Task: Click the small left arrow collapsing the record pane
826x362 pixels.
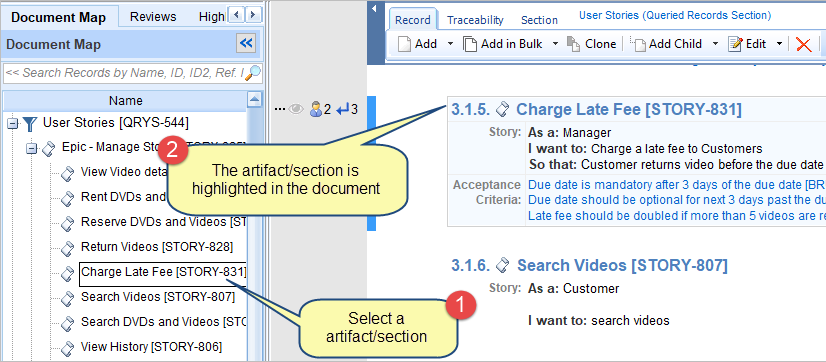Action: click(374, 9)
